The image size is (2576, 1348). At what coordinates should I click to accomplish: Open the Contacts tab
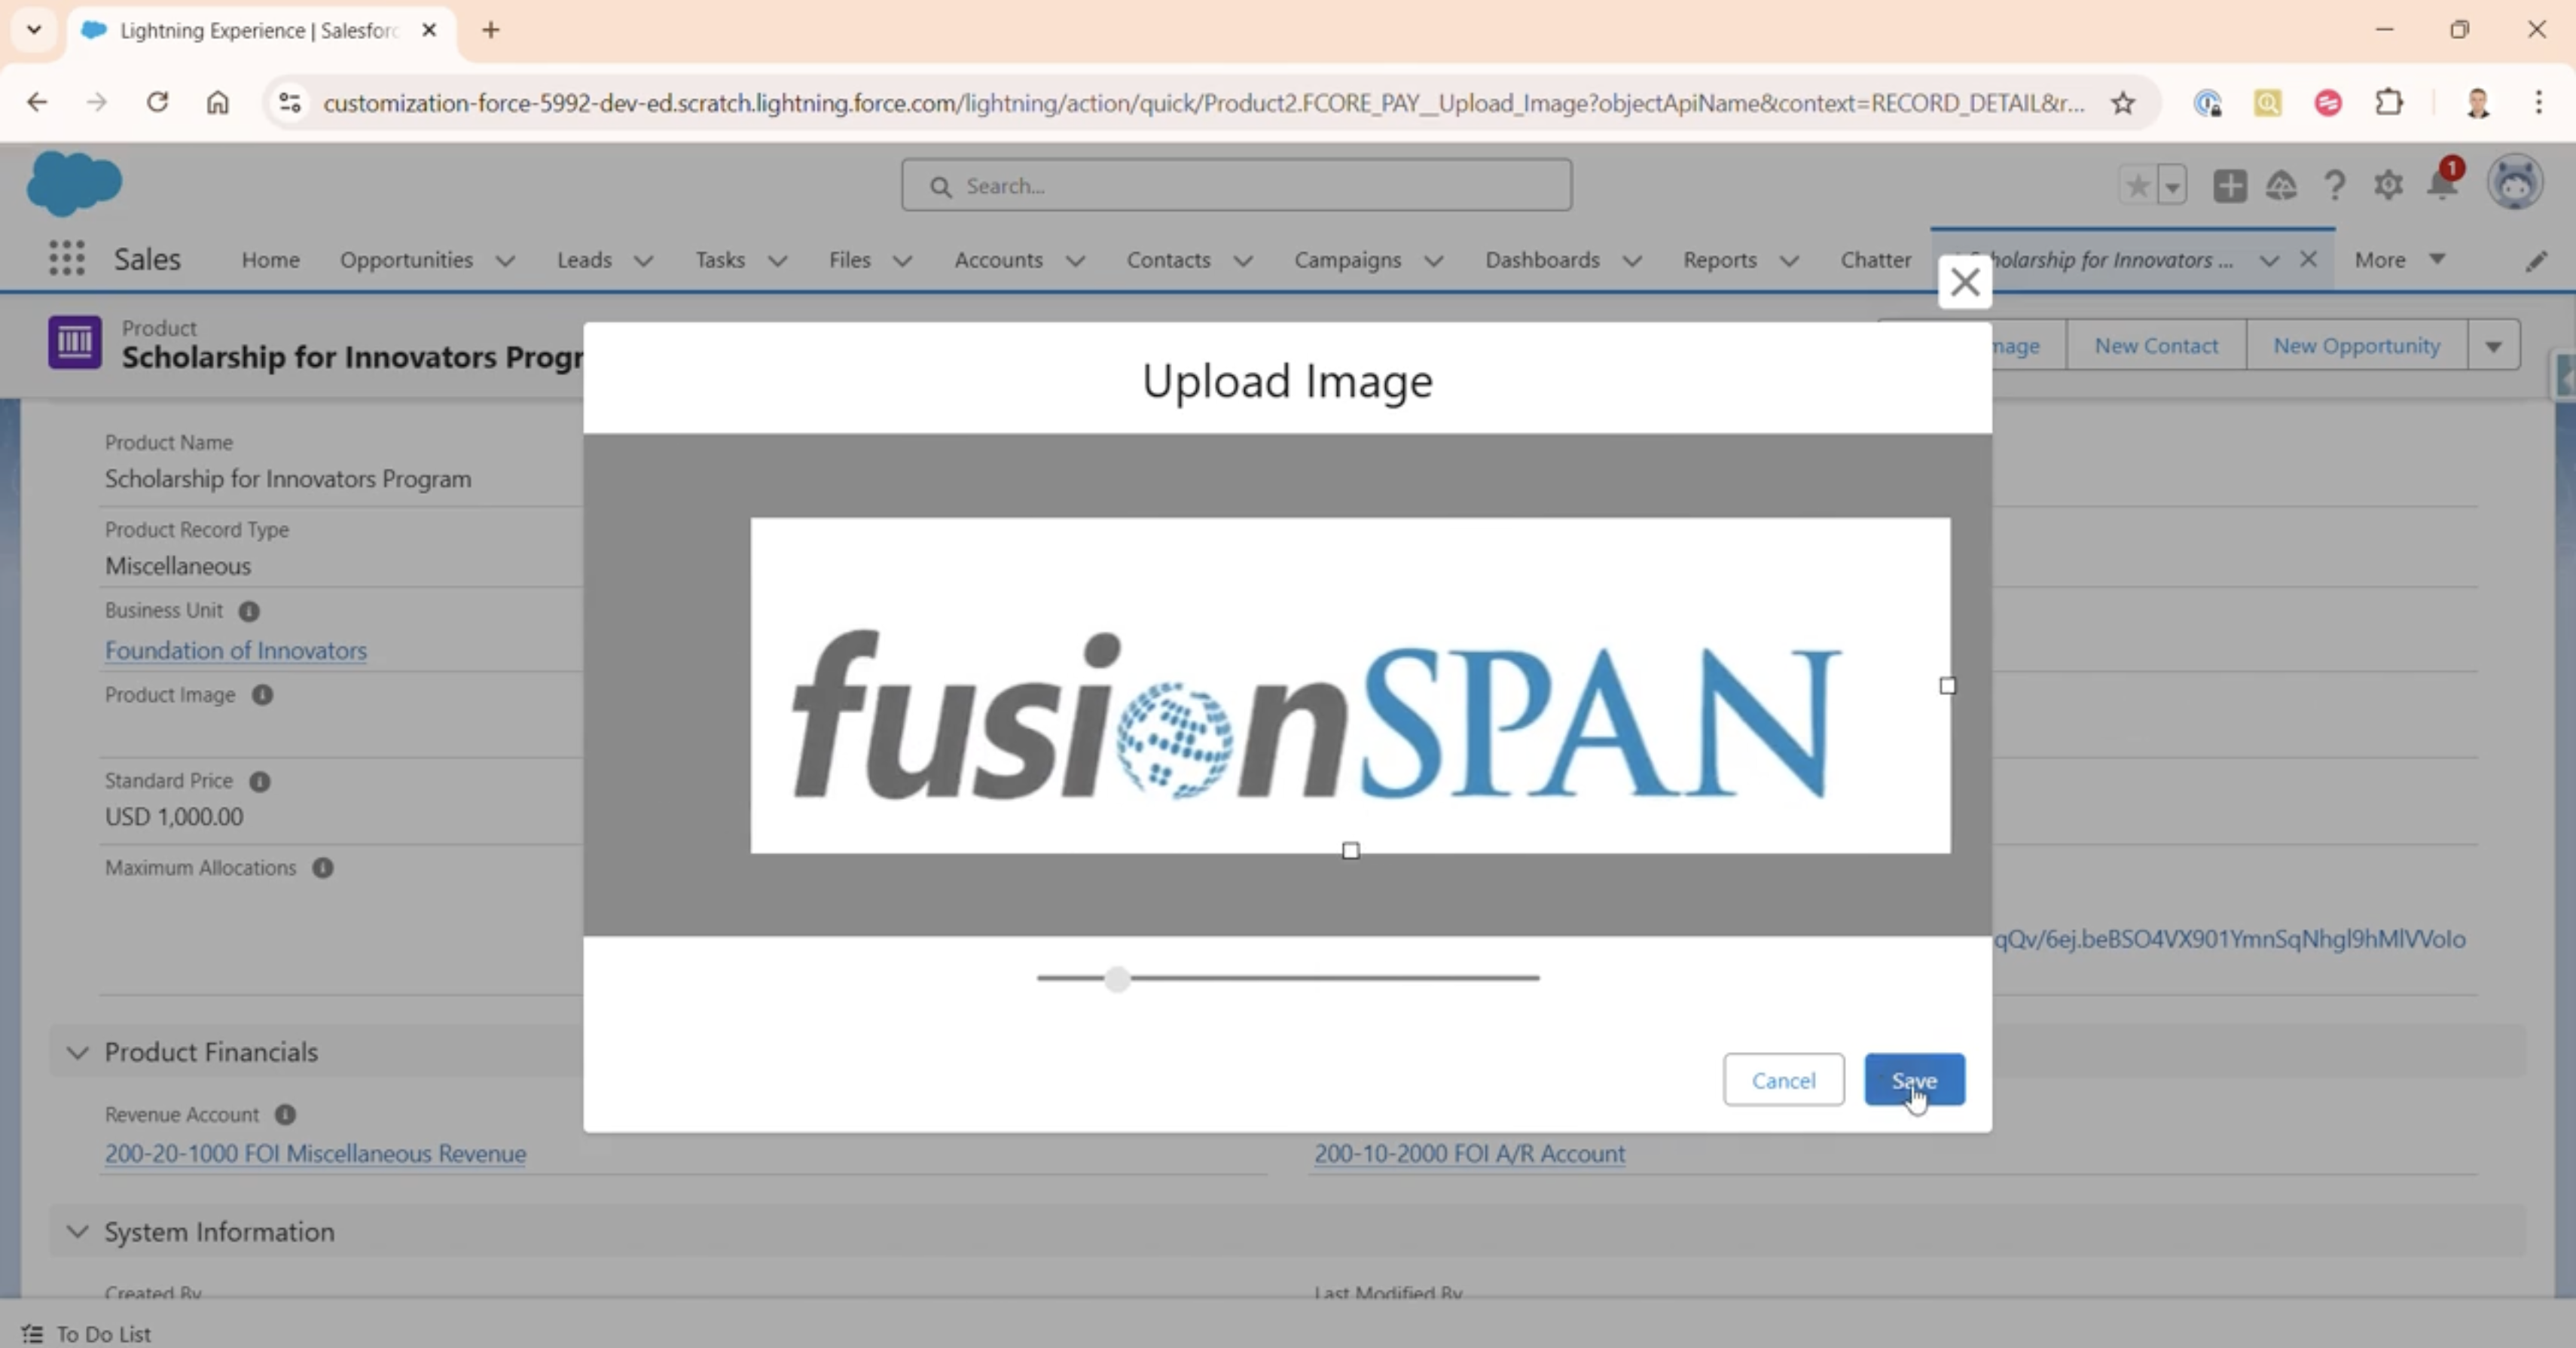point(1168,260)
